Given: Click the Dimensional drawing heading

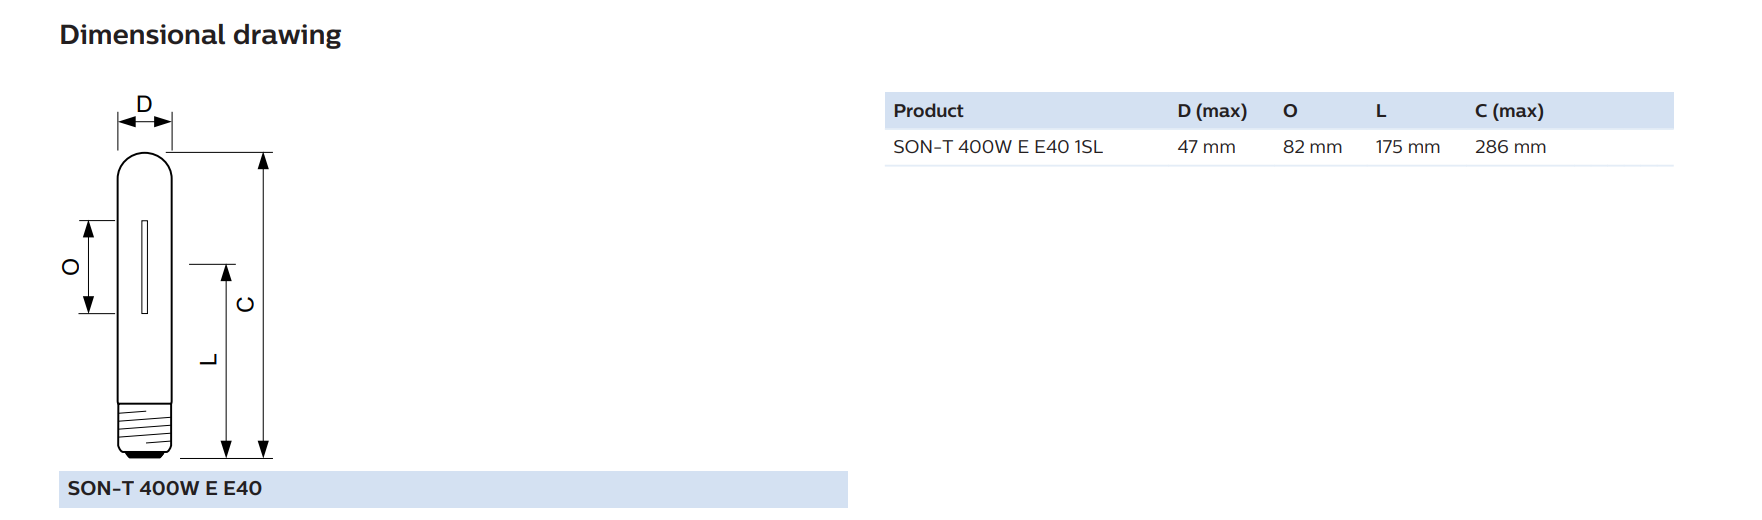Looking at the screenshot, I should [200, 35].
